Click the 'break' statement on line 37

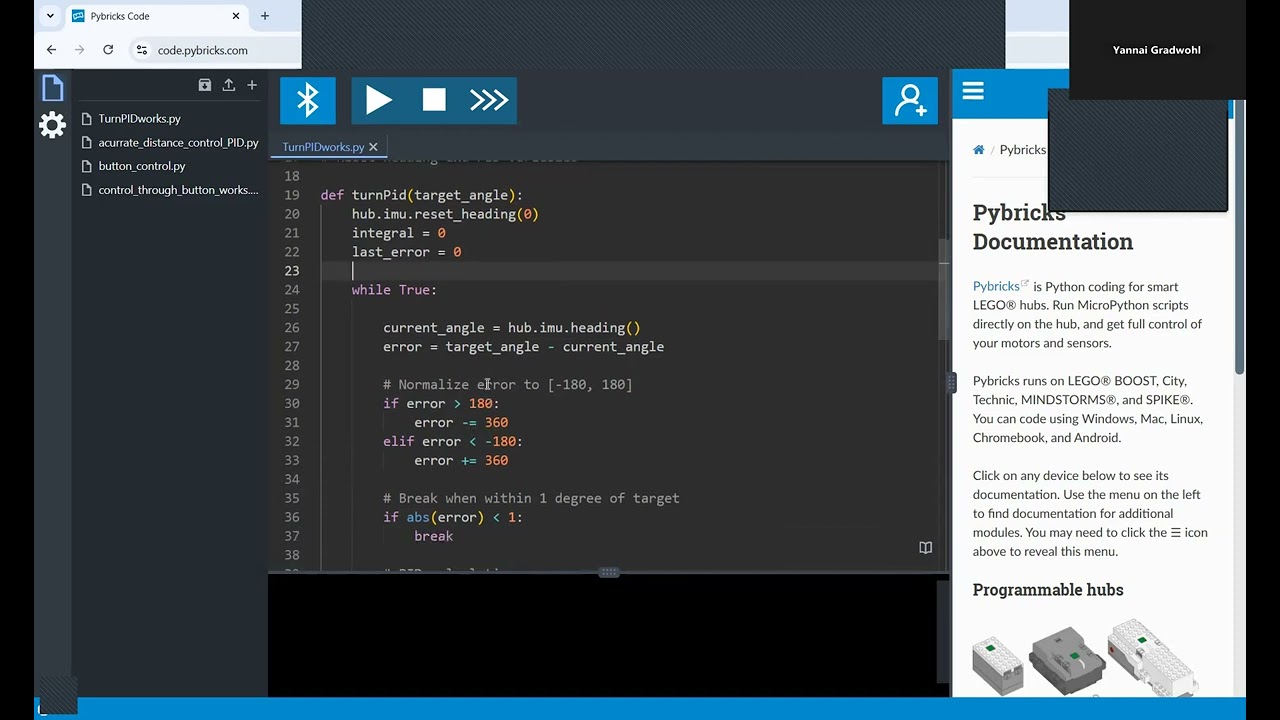pyautogui.click(x=434, y=537)
